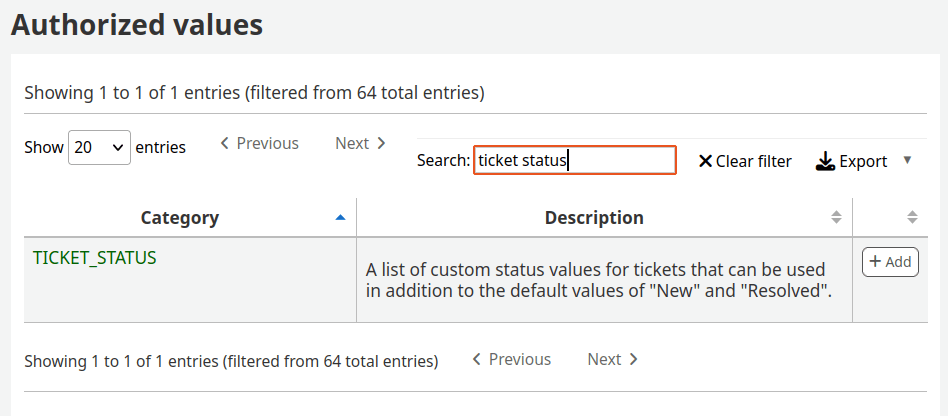Sort table by Description column header
Screen dimensions: 948x416
pos(594,218)
